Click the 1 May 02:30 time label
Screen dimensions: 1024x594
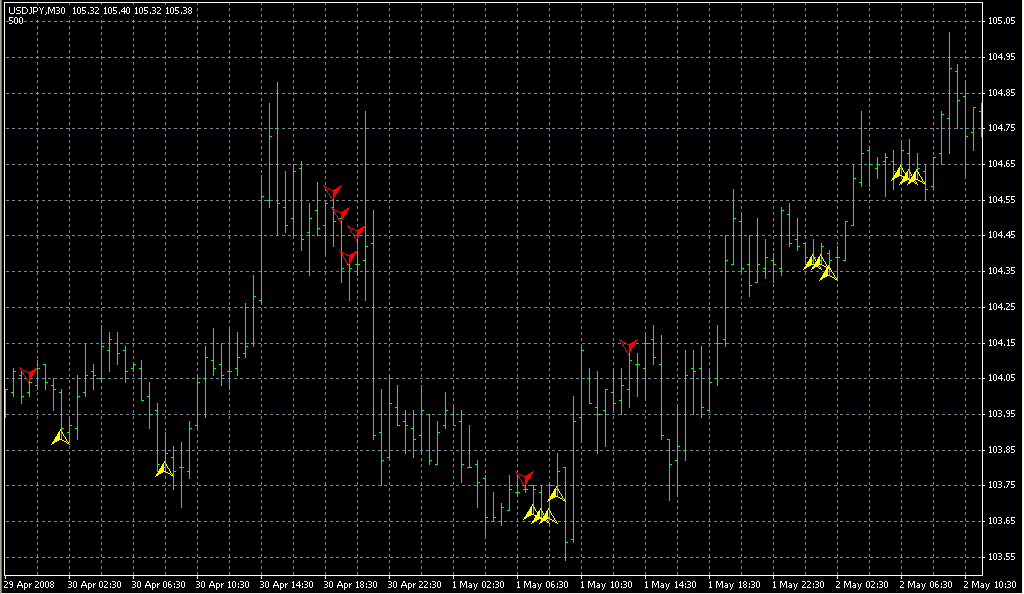pyautogui.click(x=478, y=585)
